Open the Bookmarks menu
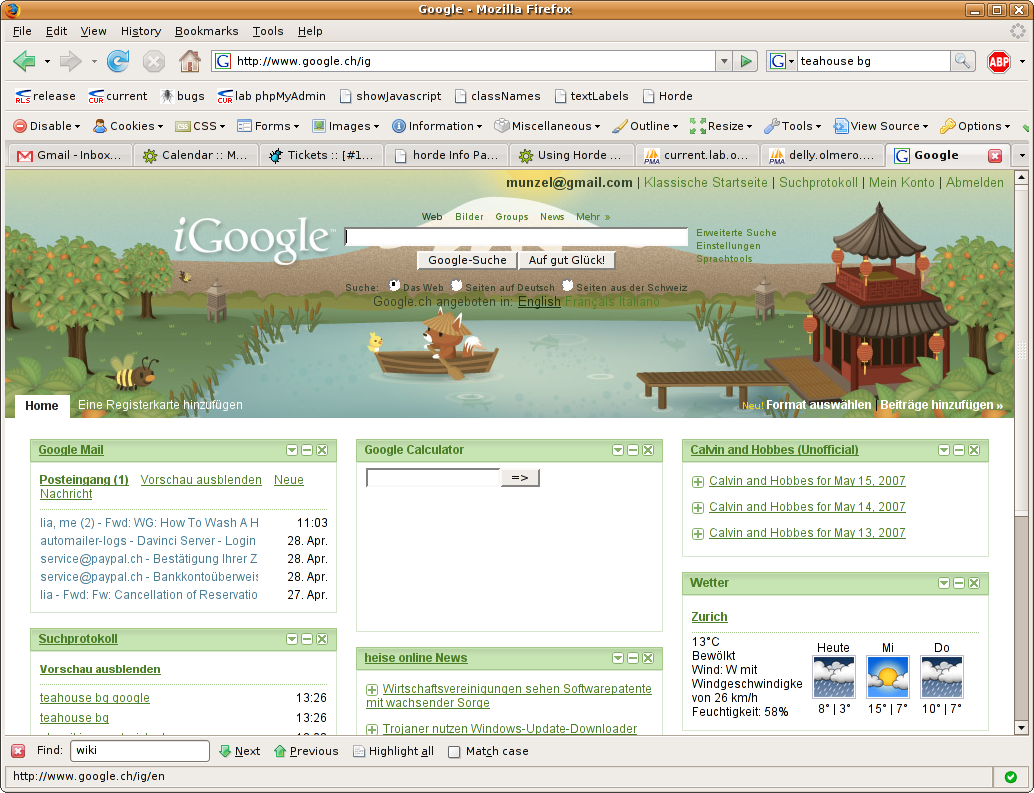This screenshot has height=793, width=1034. tap(206, 31)
